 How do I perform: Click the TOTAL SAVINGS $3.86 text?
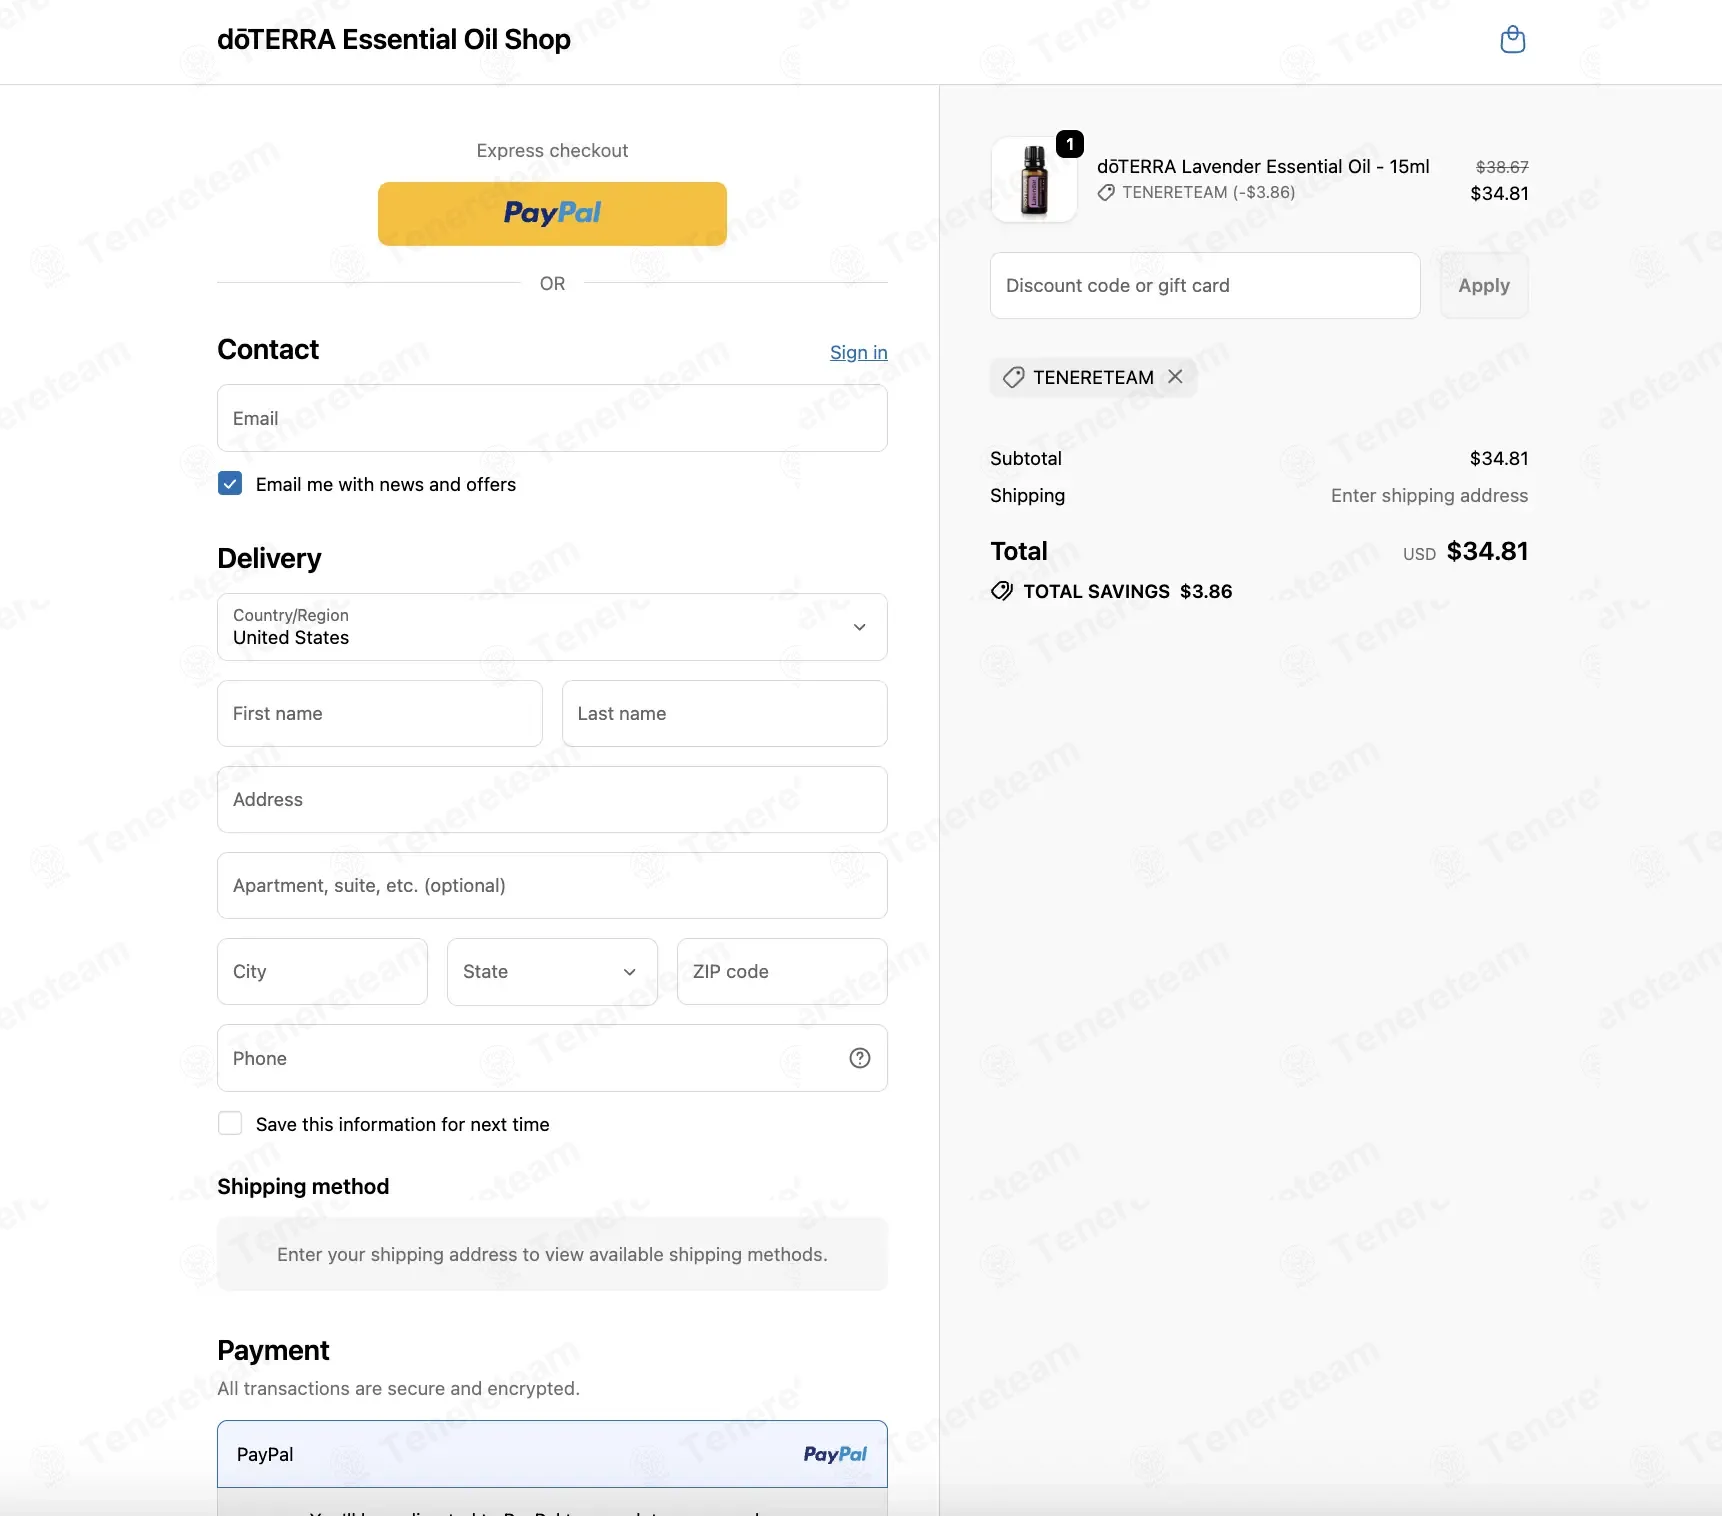1128,592
